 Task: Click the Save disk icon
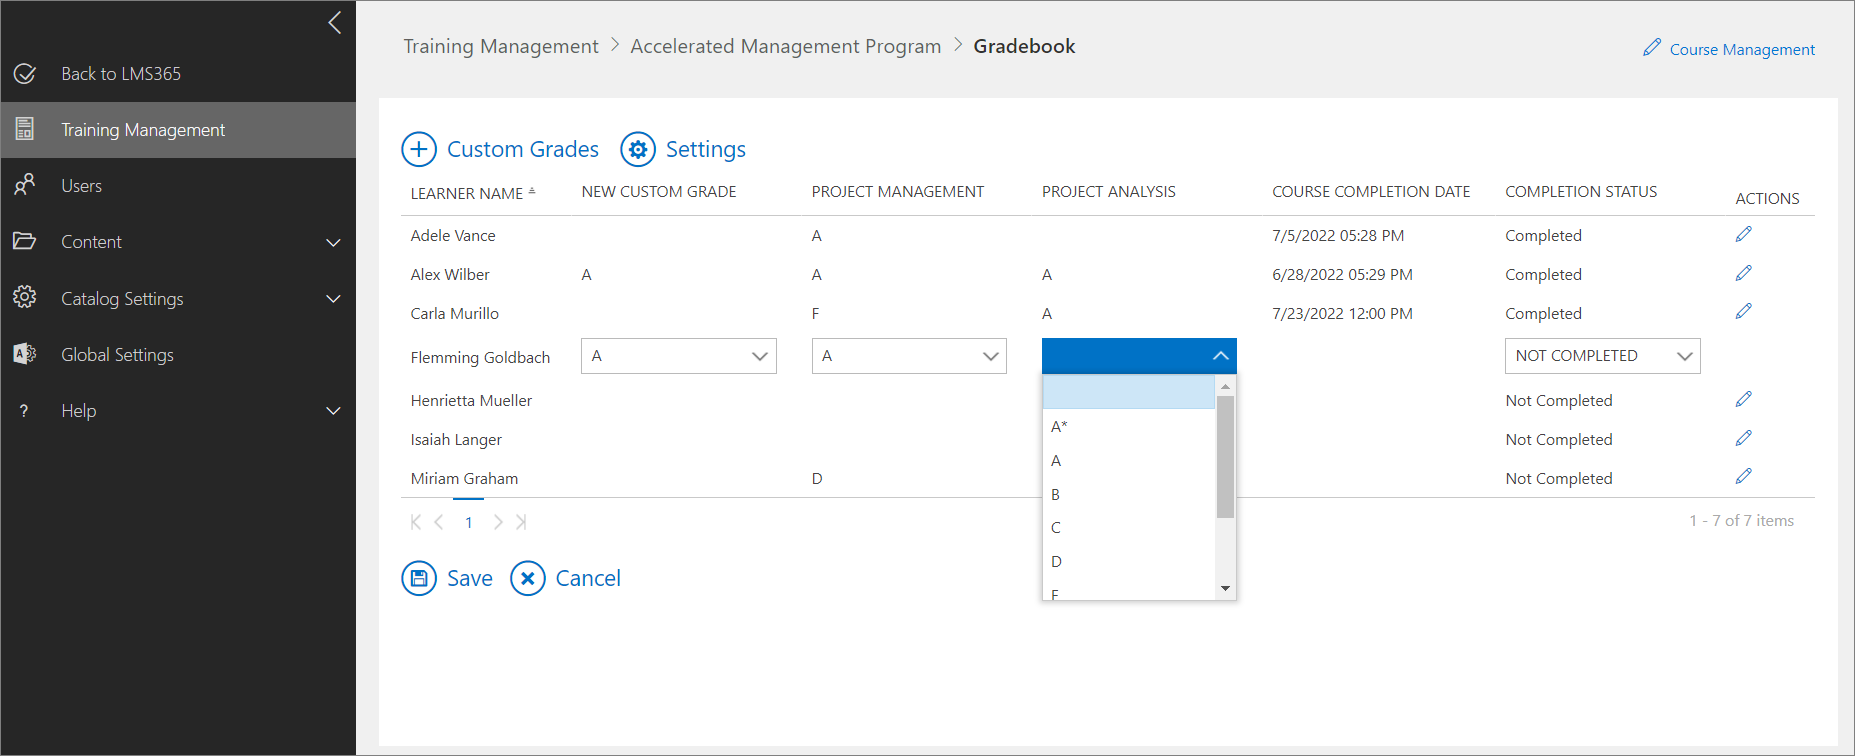pos(419,578)
